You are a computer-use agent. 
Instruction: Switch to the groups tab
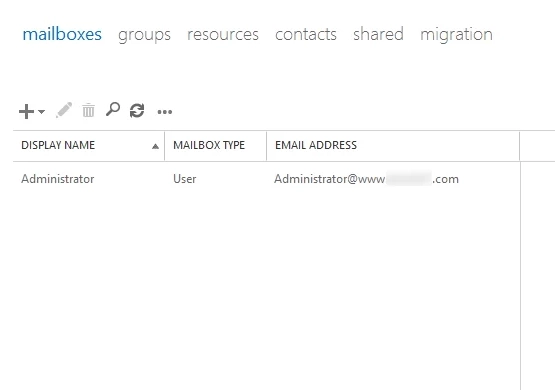point(144,35)
